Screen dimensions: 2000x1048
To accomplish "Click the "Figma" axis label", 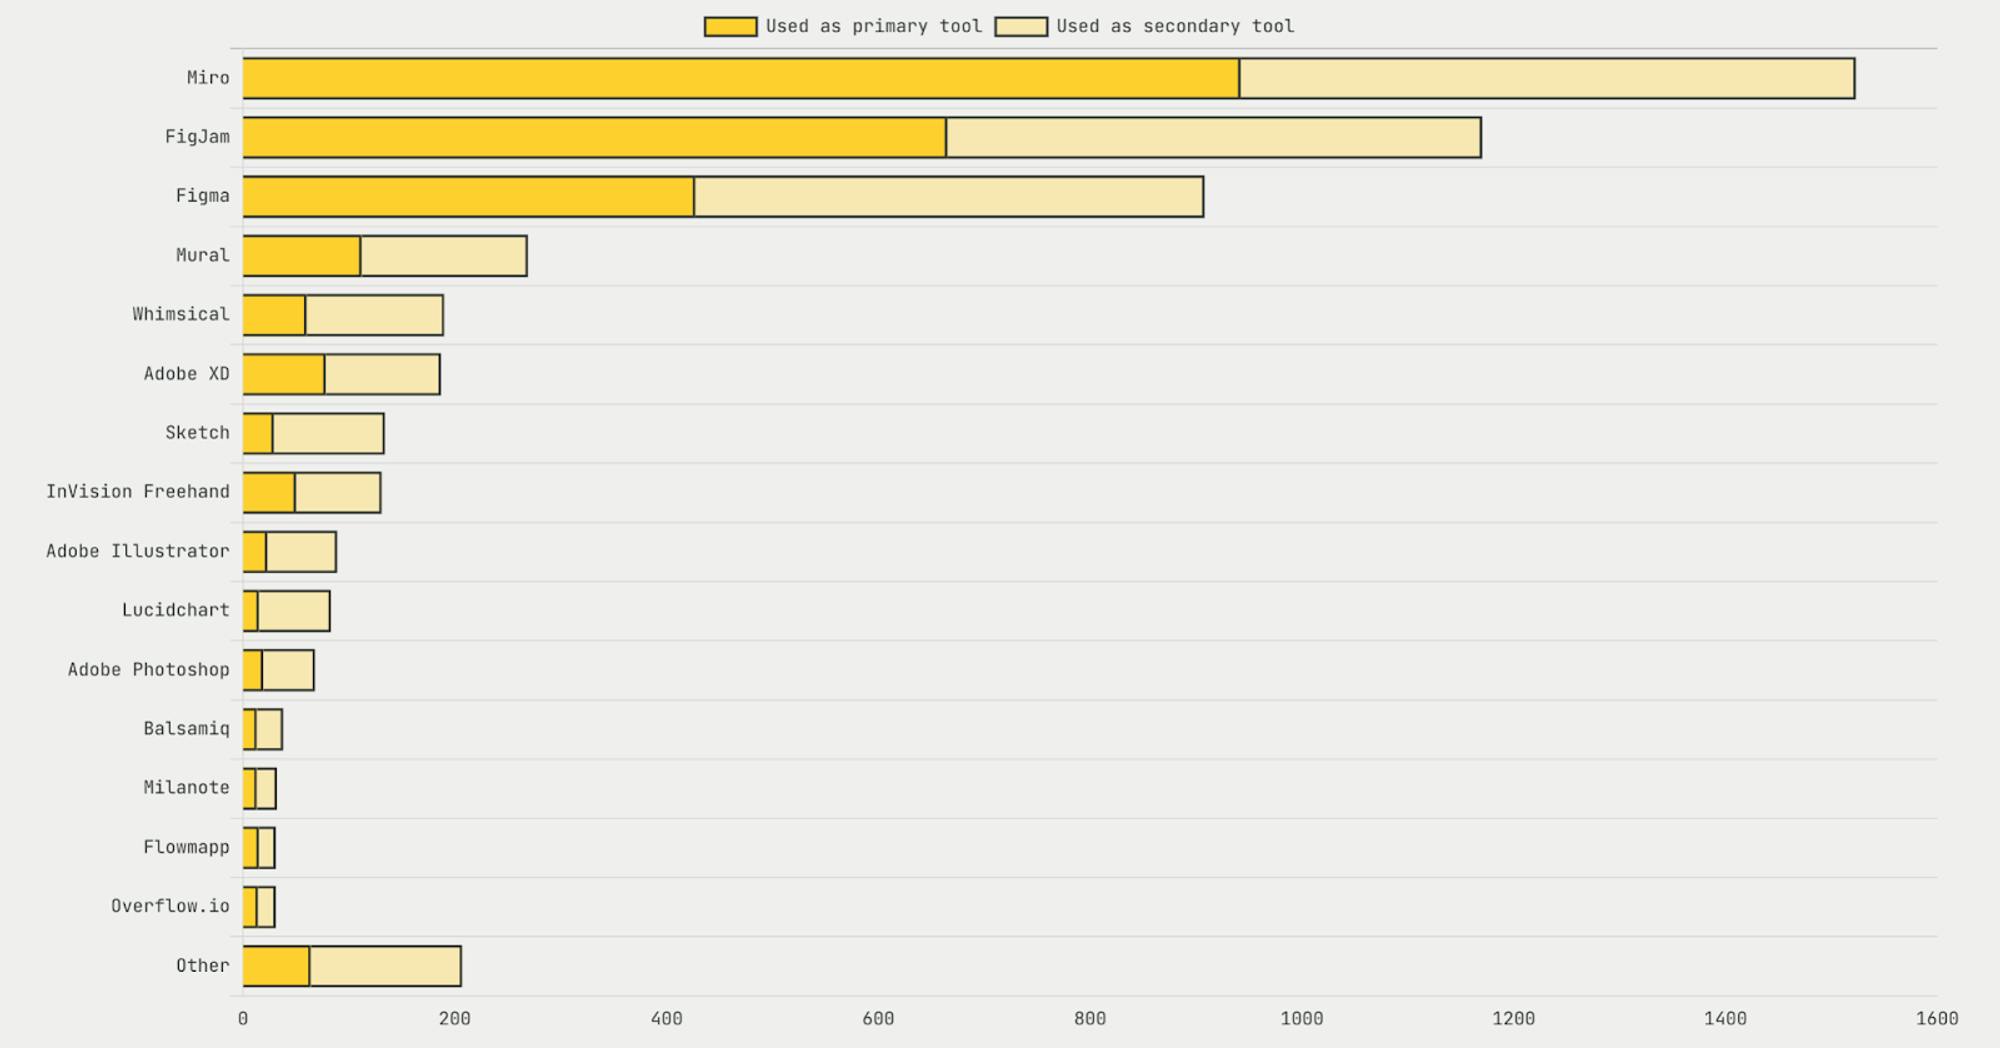I will pyautogui.click(x=203, y=196).
